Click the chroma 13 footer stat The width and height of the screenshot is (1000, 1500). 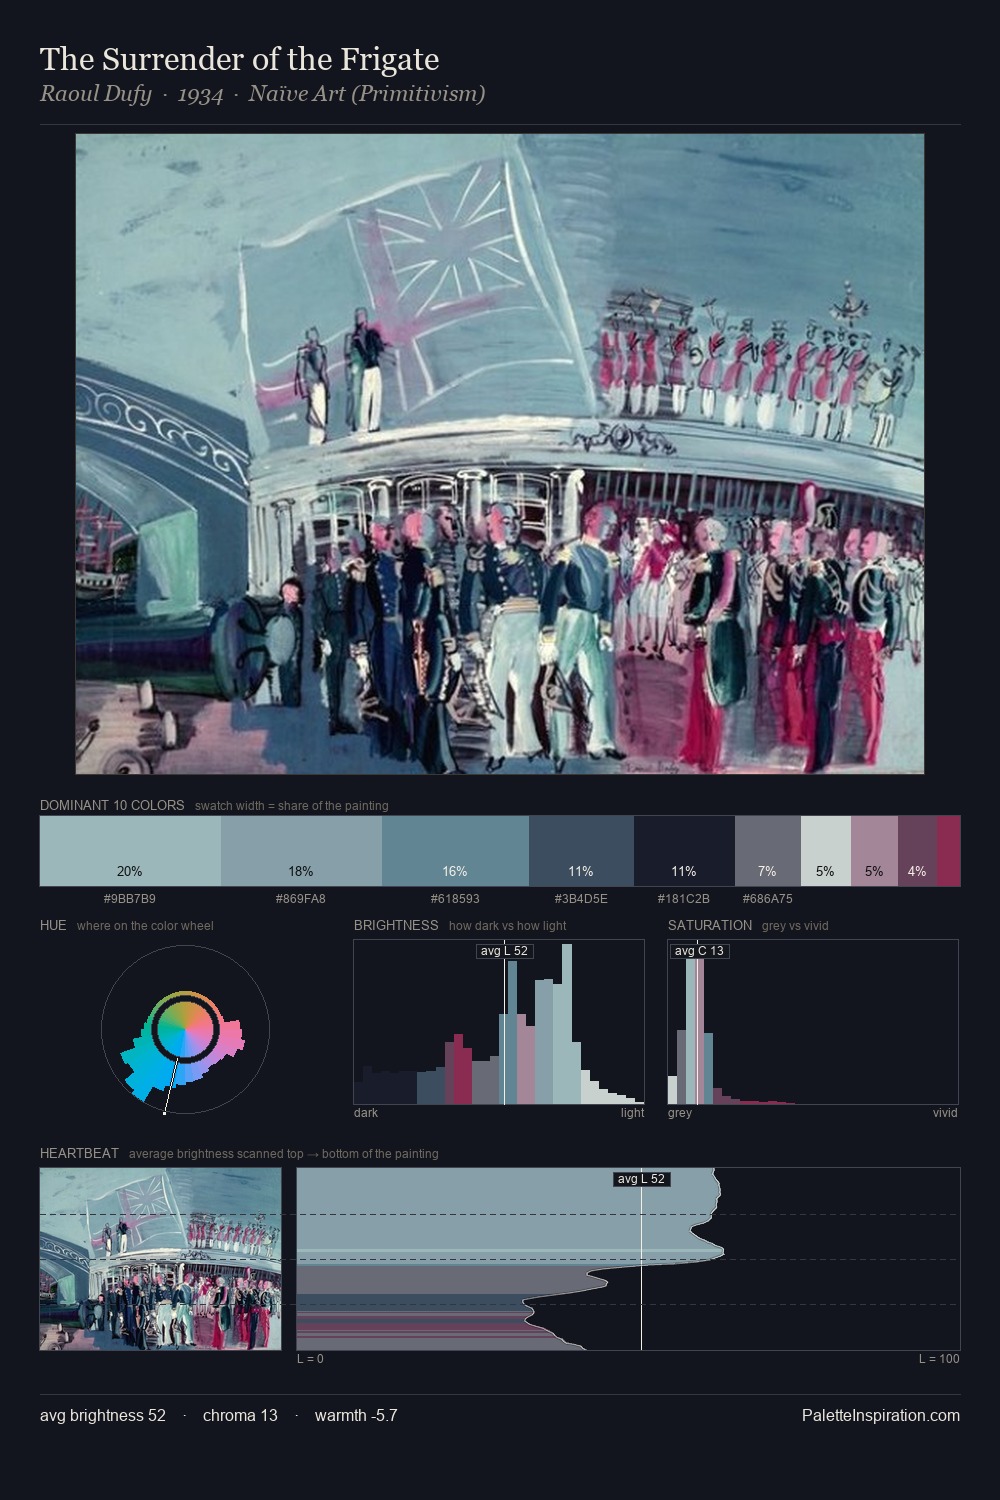pos(240,1415)
